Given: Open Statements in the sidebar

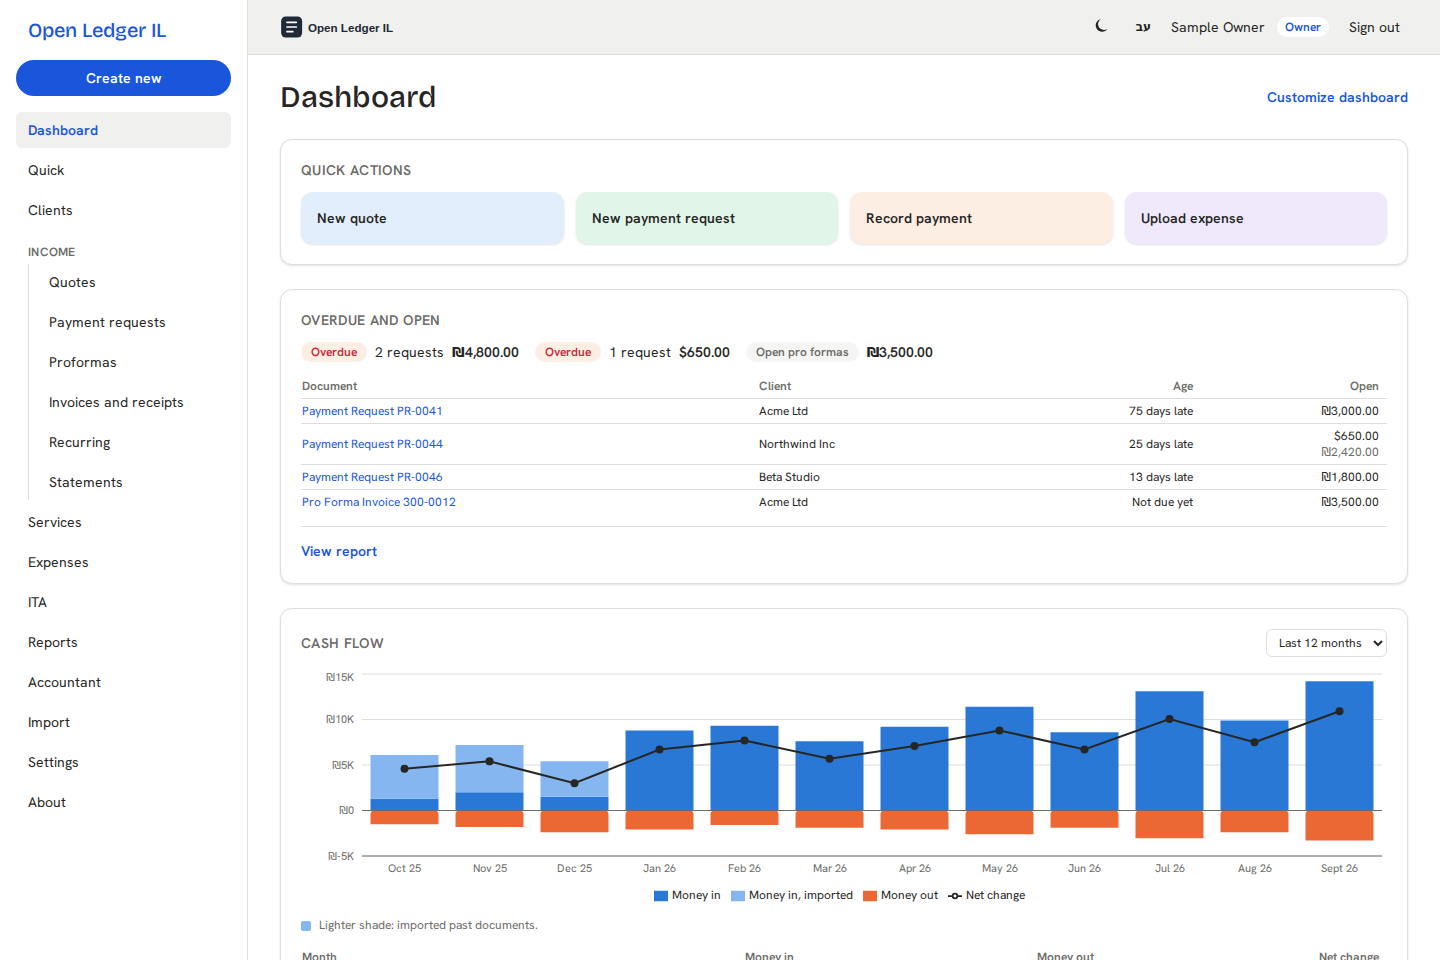Looking at the screenshot, I should tap(134, 482).
